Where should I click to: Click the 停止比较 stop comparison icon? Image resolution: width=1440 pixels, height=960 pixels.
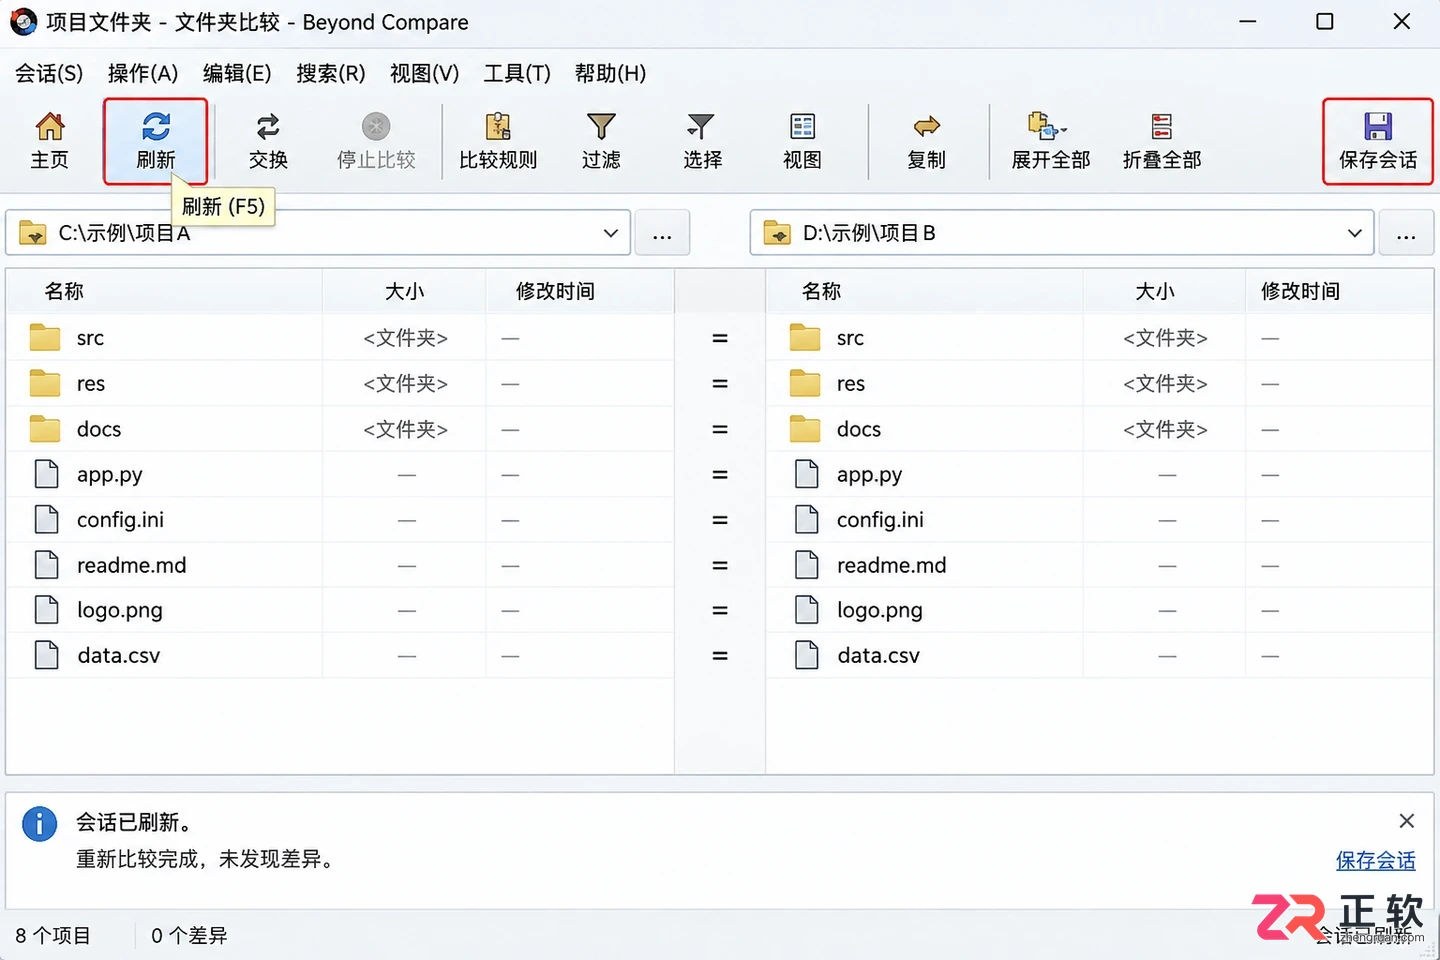click(376, 141)
